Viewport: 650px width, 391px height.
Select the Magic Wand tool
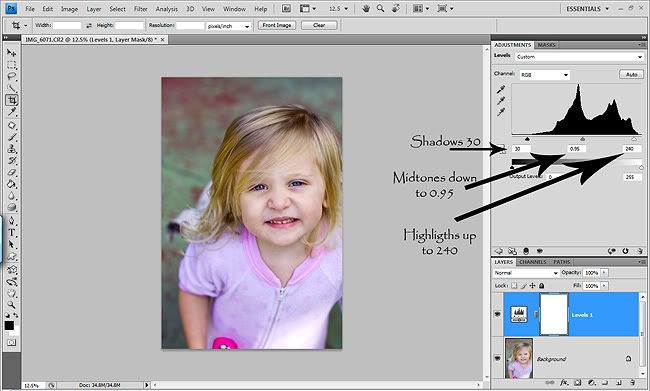(x=12, y=88)
